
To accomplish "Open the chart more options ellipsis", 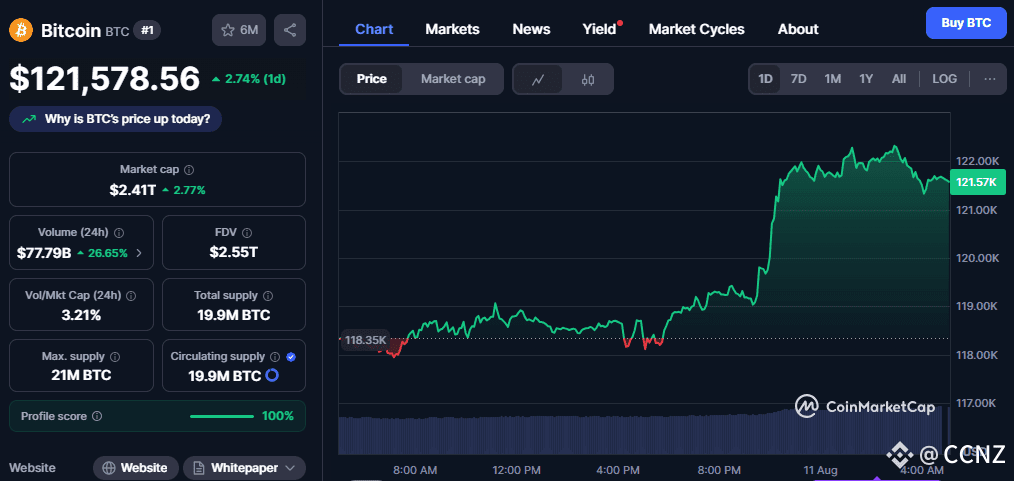I will tap(990, 79).
